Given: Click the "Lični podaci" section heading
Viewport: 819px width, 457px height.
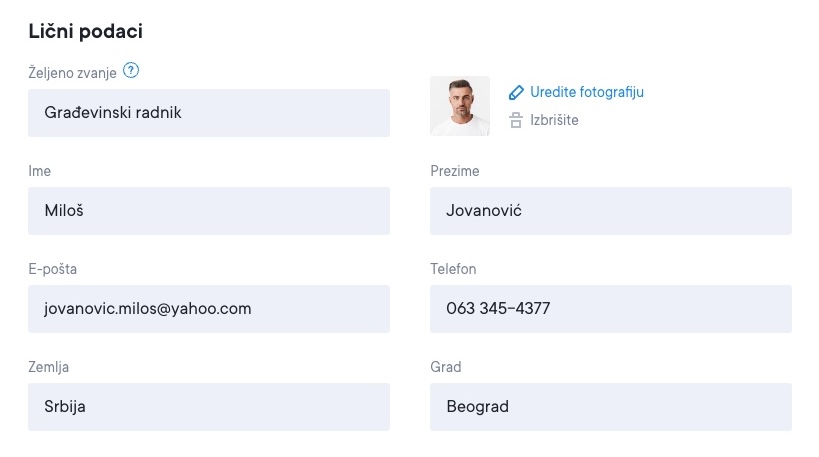Looking at the screenshot, I should [86, 32].
